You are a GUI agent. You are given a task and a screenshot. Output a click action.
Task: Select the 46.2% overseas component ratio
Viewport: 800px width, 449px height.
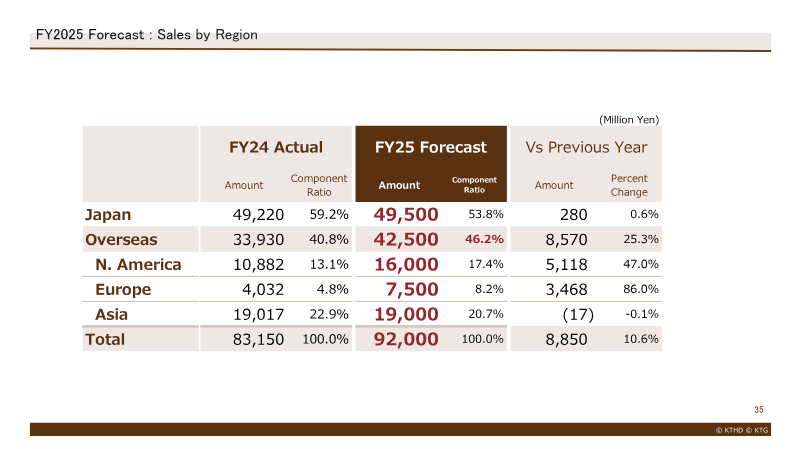click(x=484, y=239)
